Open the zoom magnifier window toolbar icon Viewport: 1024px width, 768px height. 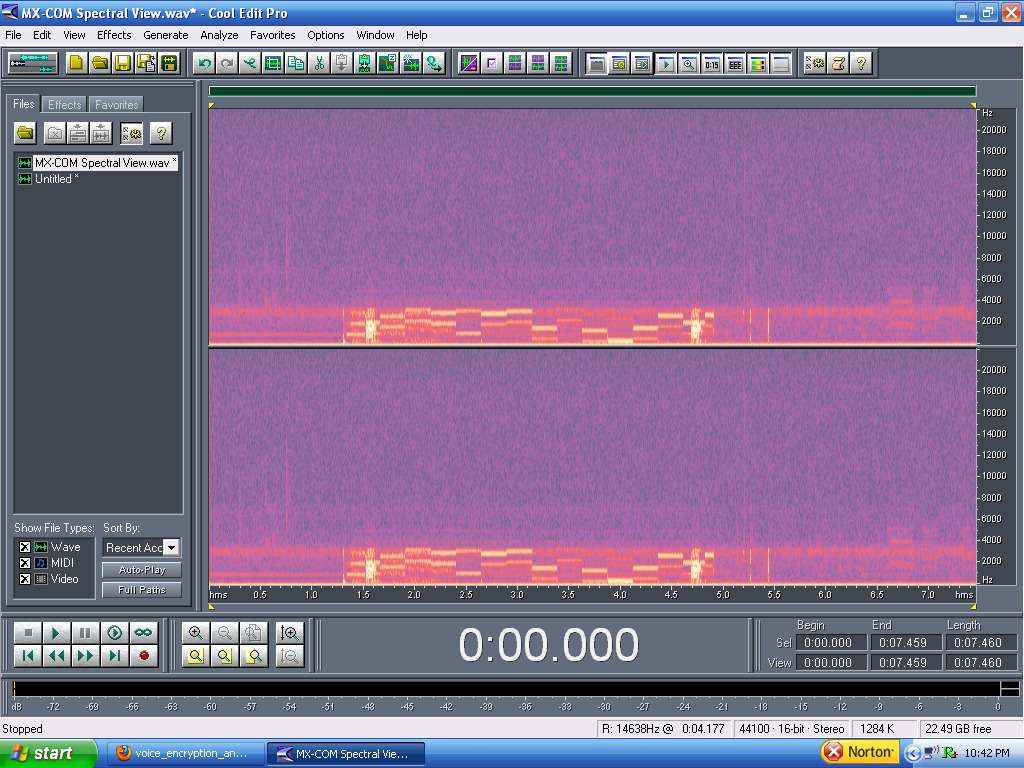pyautogui.click(x=688, y=63)
